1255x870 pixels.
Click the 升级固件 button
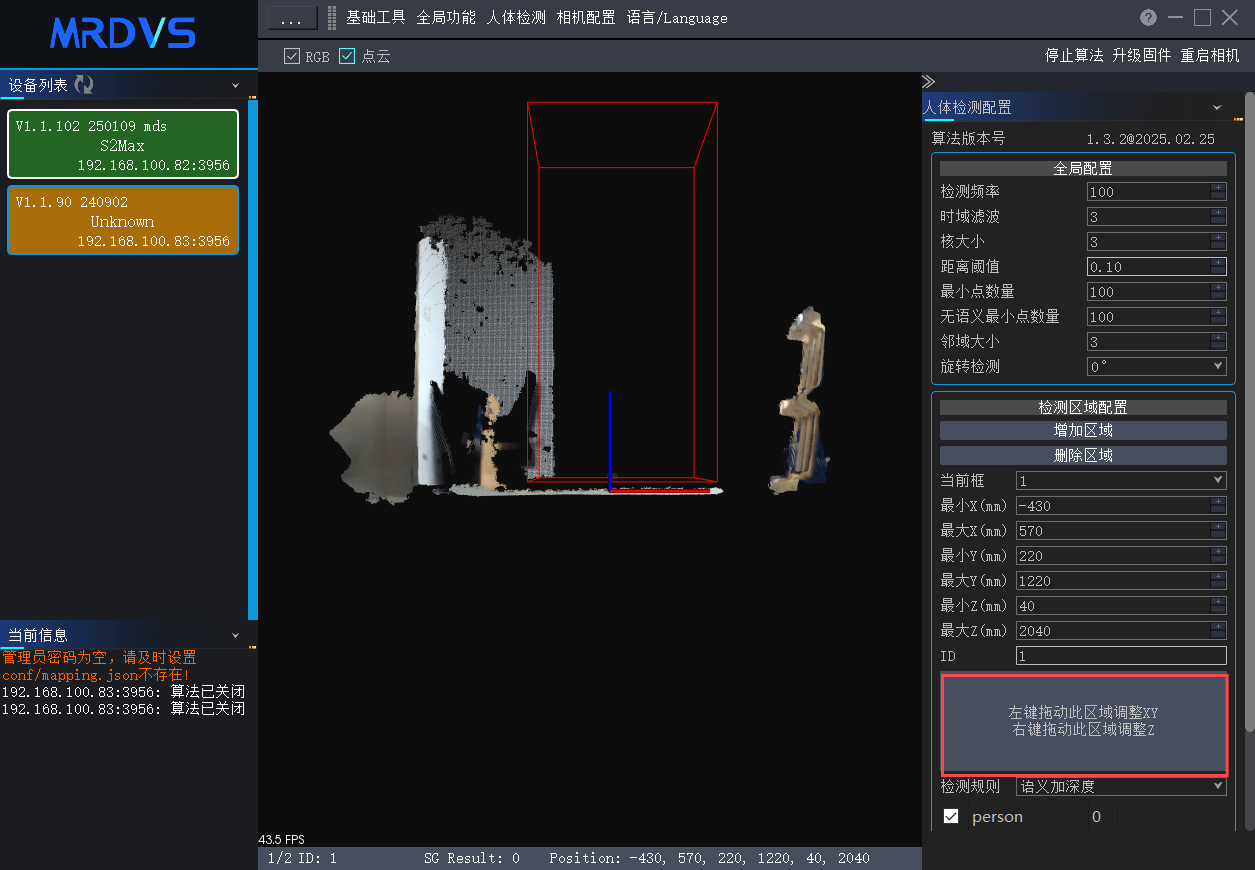point(1142,56)
